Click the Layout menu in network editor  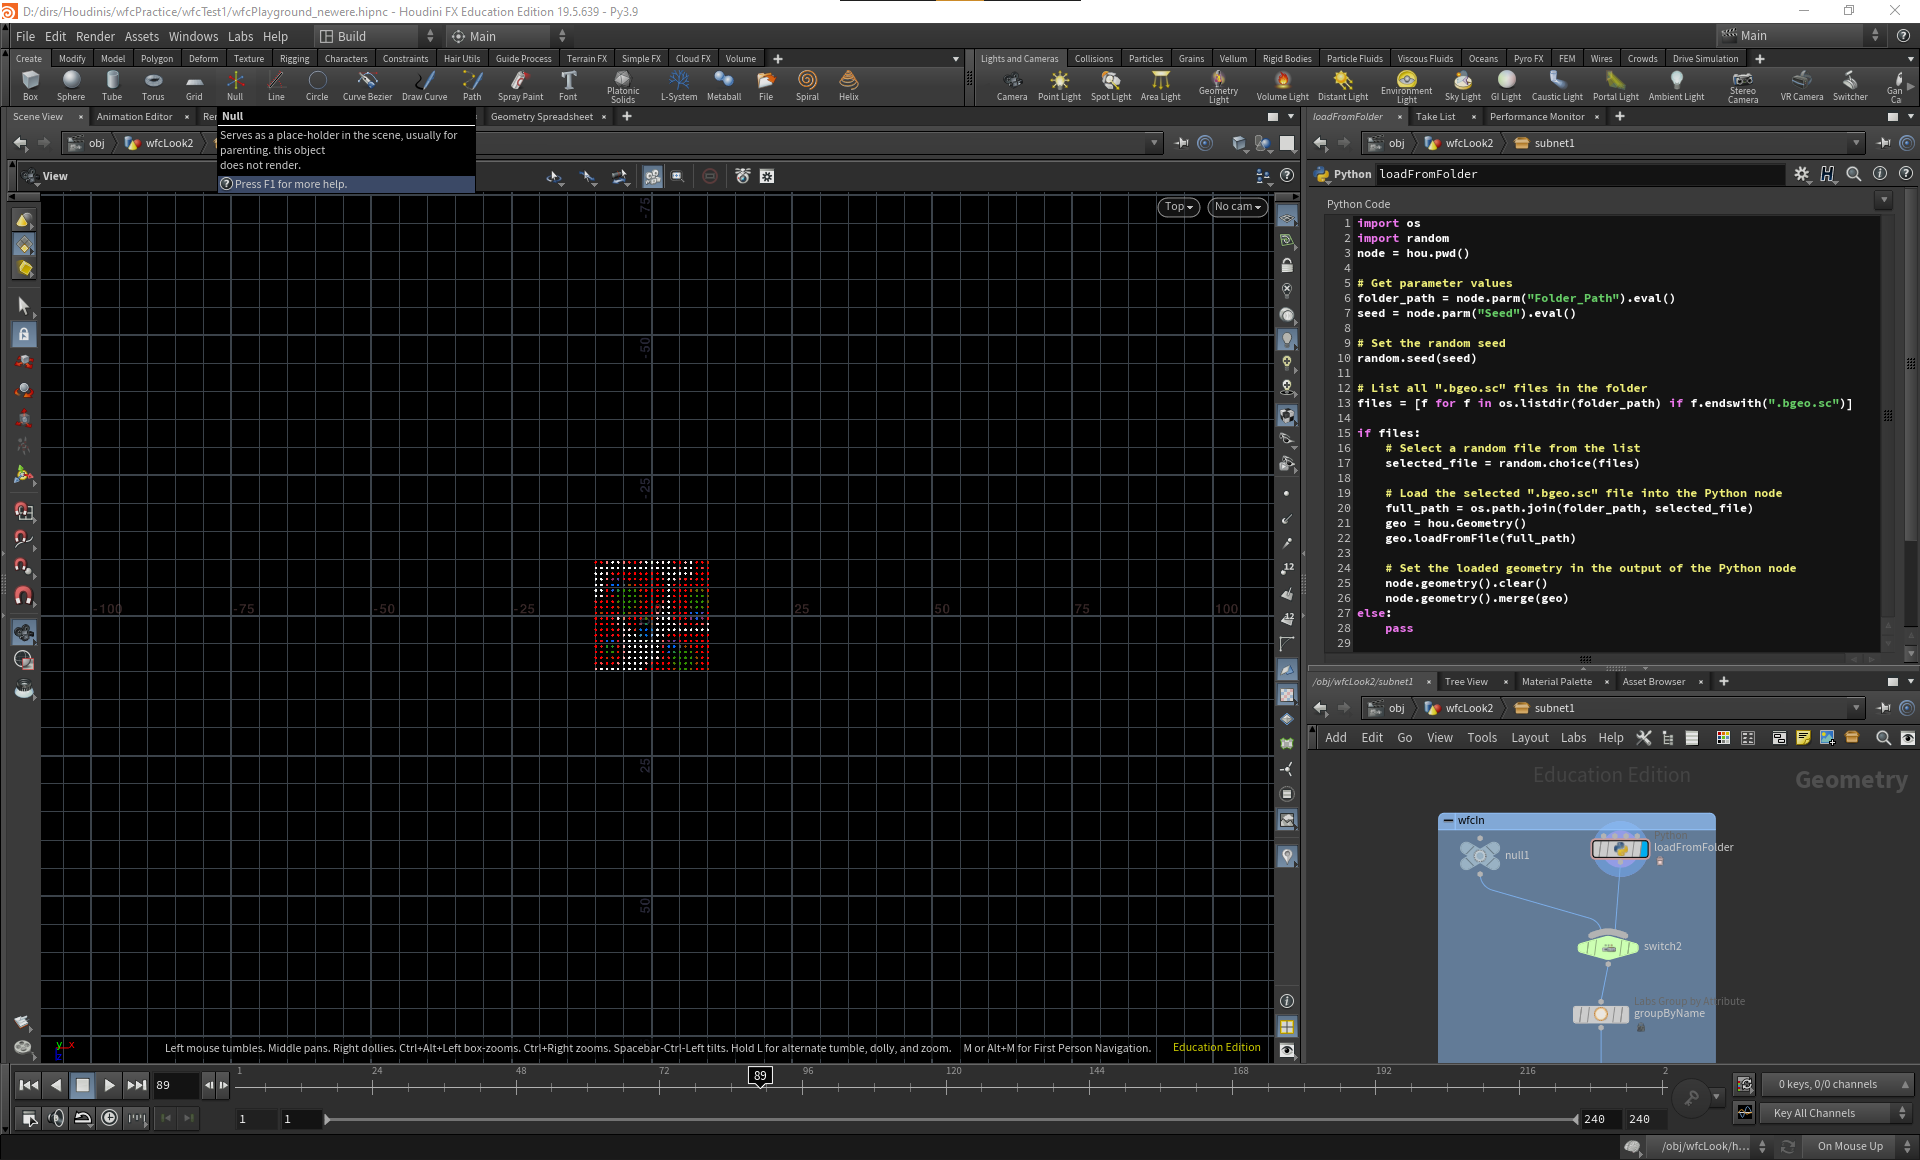(1529, 737)
